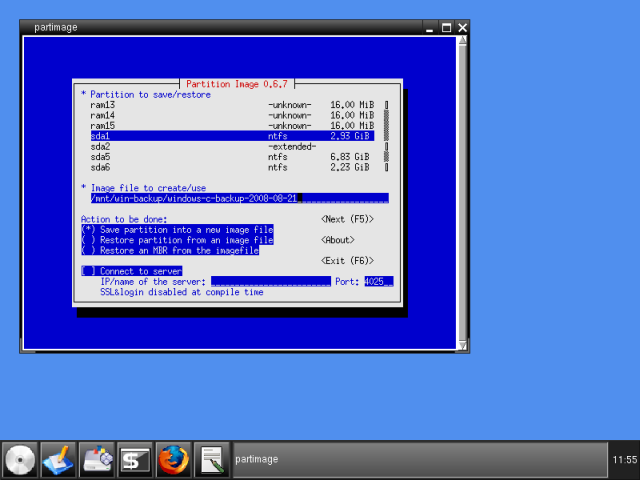Open the CD disc launcher icon
This screenshot has width=640, height=480.
(x=20, y=460)
